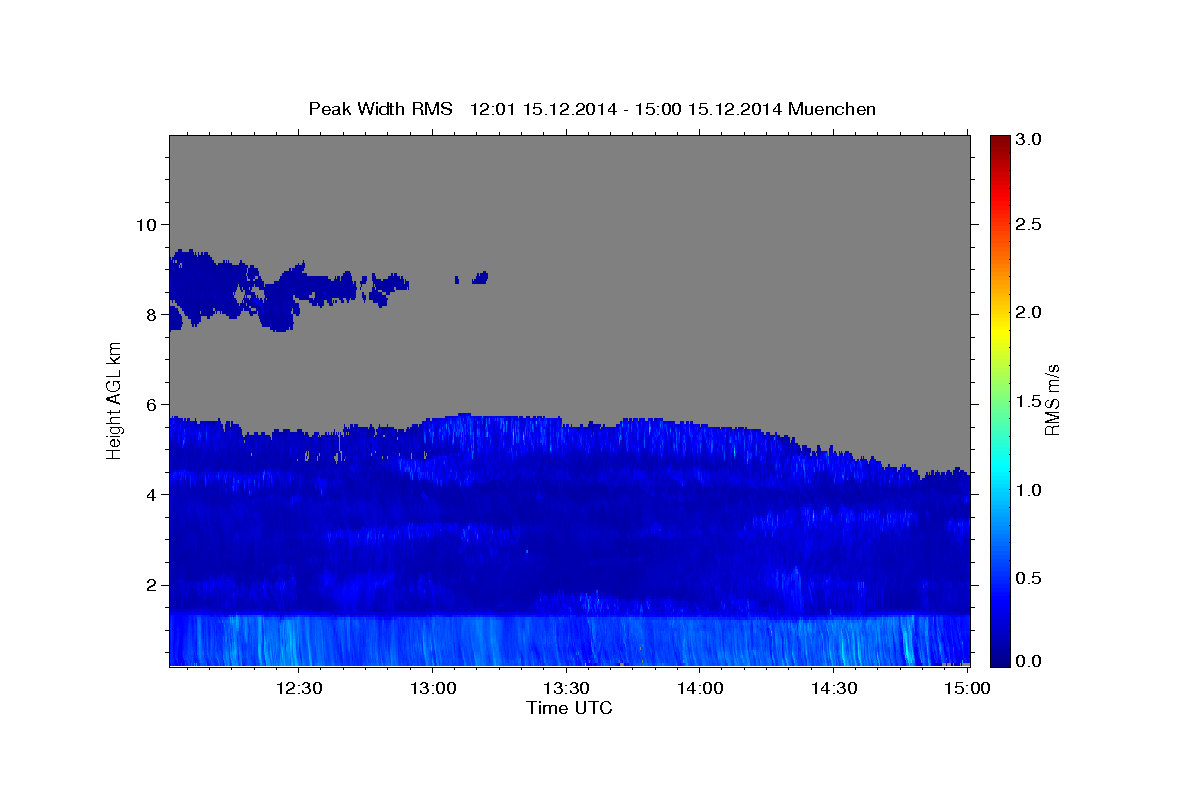
Task: Click the colorbar value 2.5
Action: [x=1030, y=224]
